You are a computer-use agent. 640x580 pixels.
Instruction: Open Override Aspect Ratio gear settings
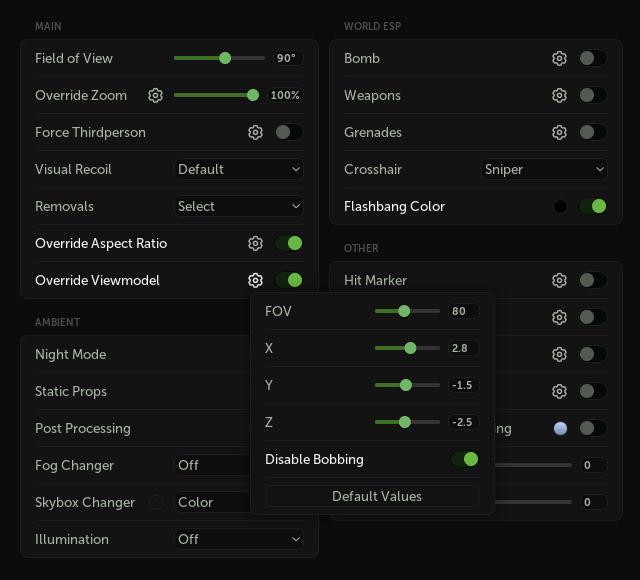point(255,244)
